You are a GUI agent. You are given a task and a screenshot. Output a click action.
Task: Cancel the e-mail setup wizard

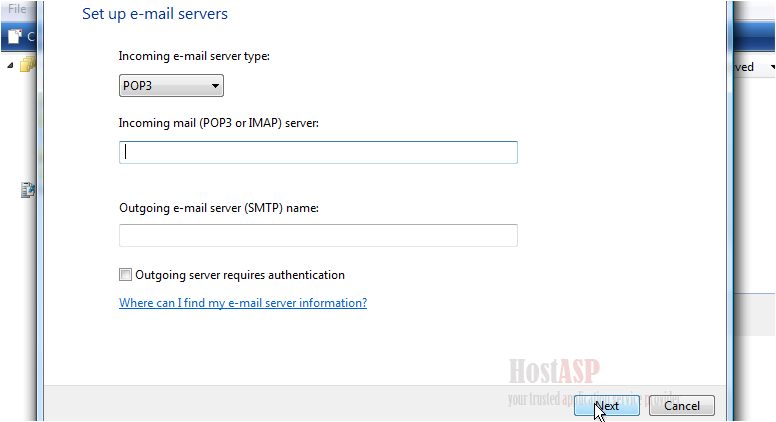point(681,406)
